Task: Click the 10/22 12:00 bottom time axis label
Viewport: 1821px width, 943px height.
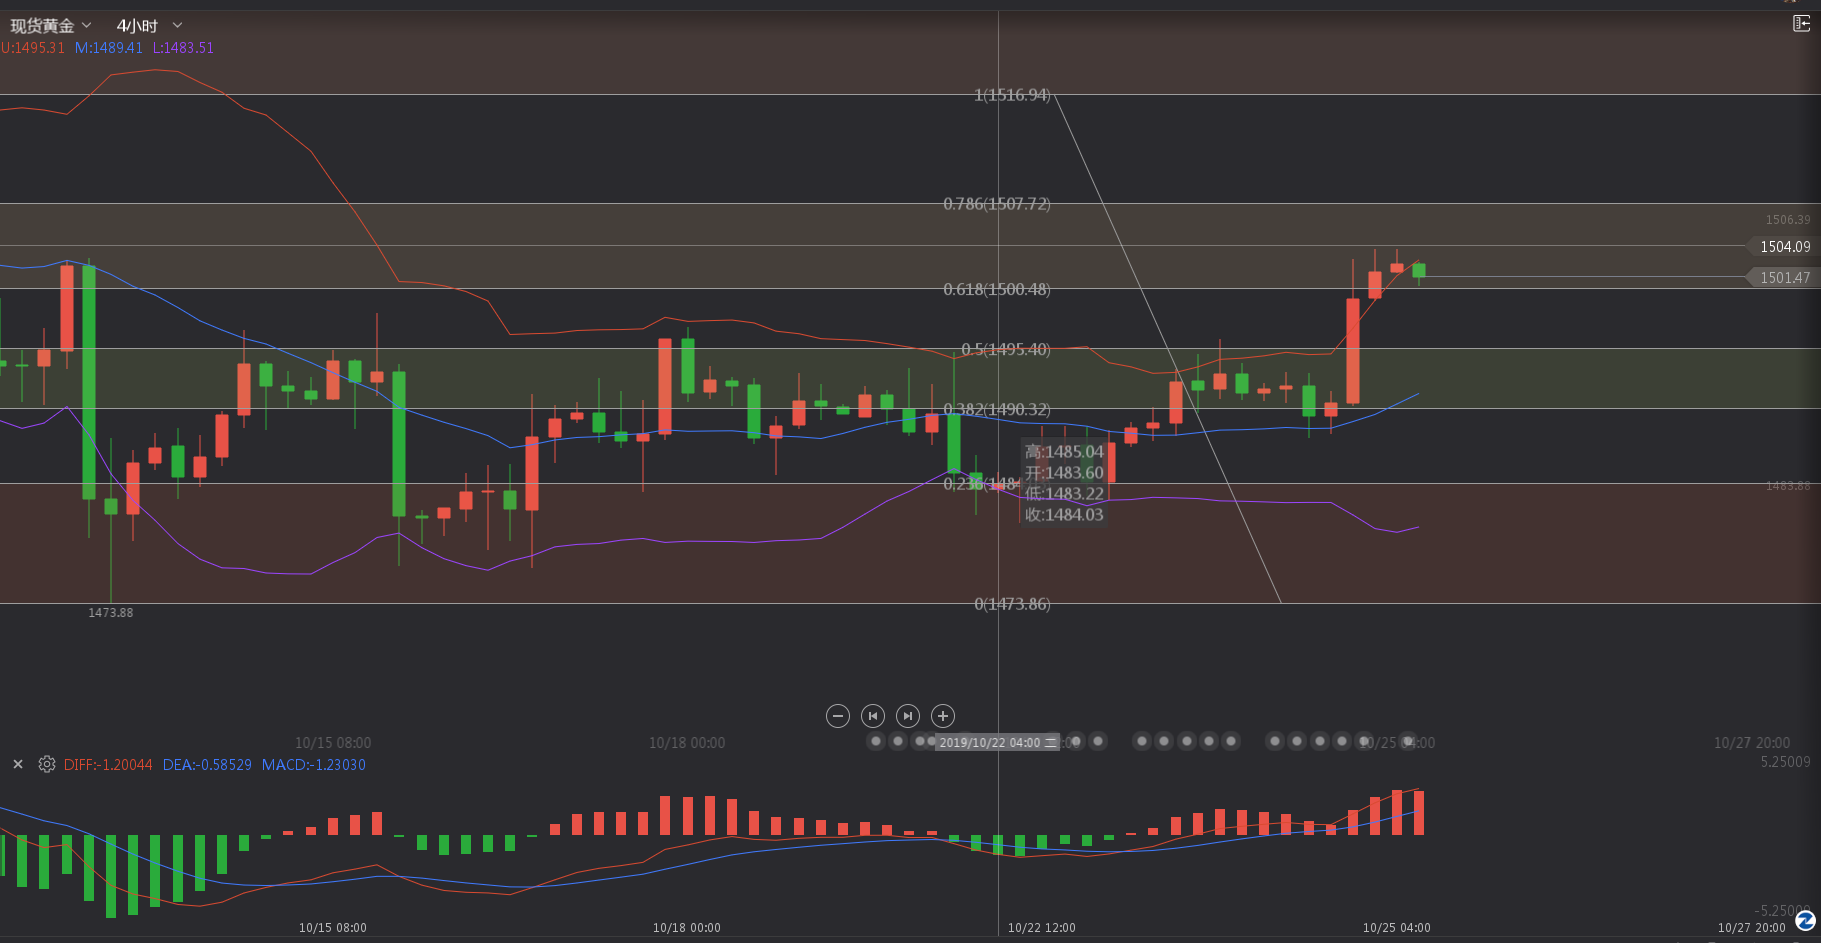Action: coord(1042,928)
